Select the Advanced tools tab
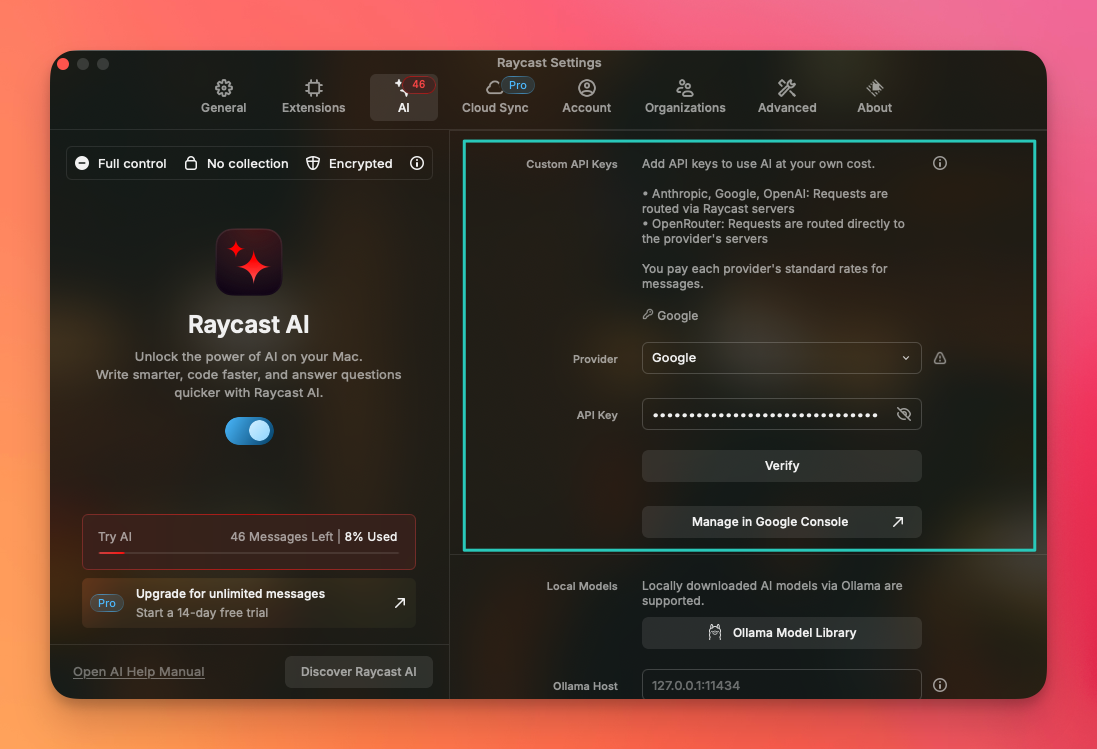The width and height of the screenshot is (1097, 749). 787,97
